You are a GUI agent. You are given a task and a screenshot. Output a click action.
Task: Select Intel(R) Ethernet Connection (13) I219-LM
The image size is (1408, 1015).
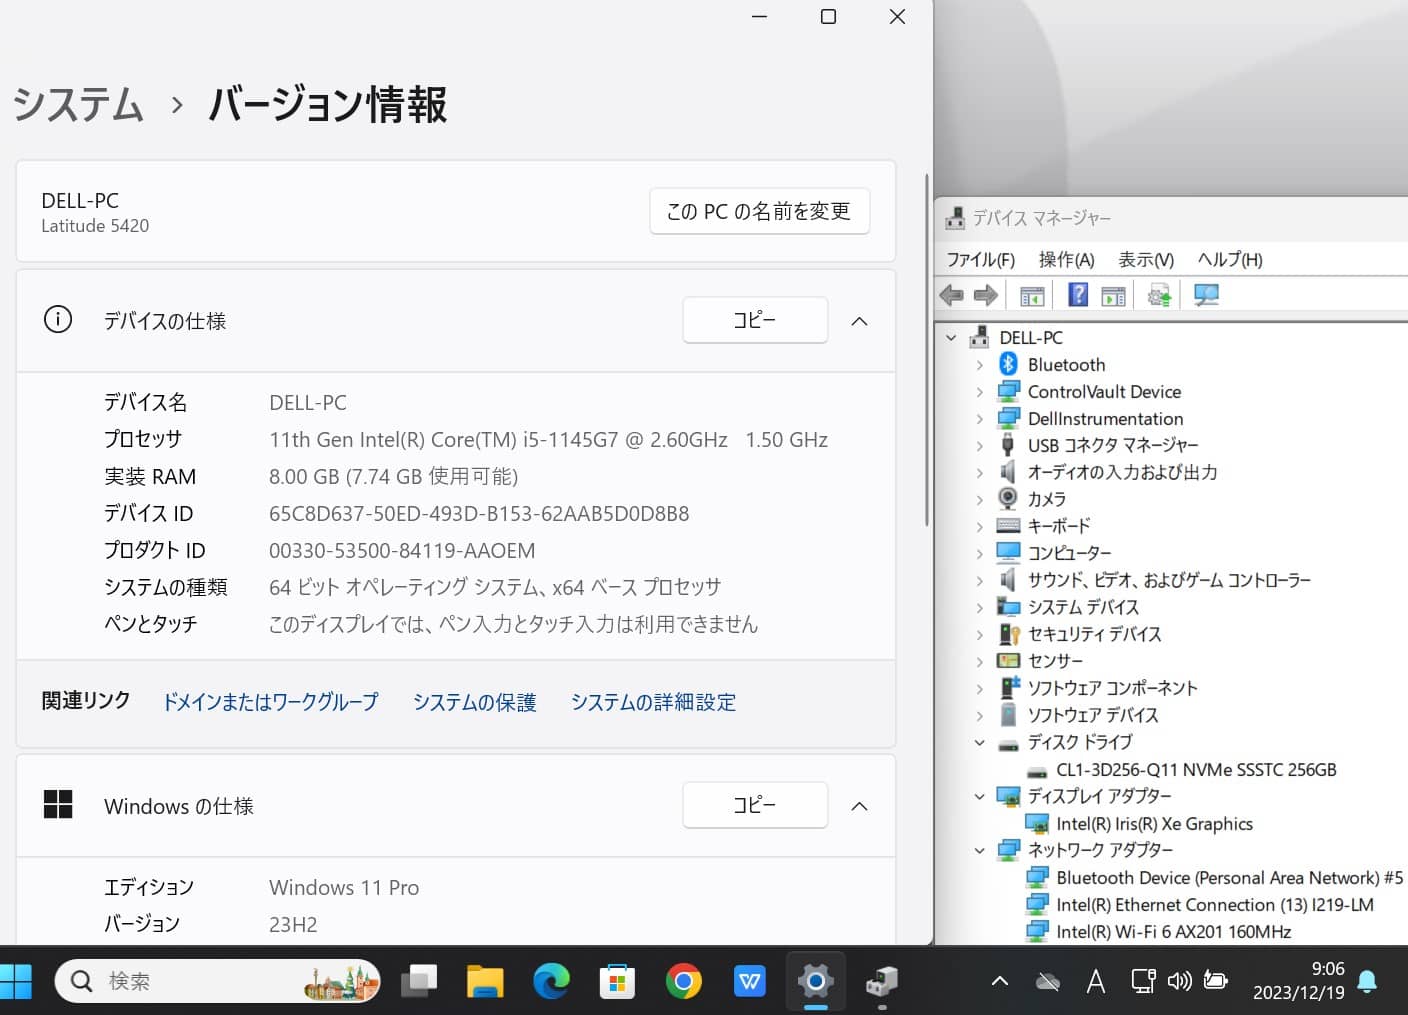(x=1214, y=905)
